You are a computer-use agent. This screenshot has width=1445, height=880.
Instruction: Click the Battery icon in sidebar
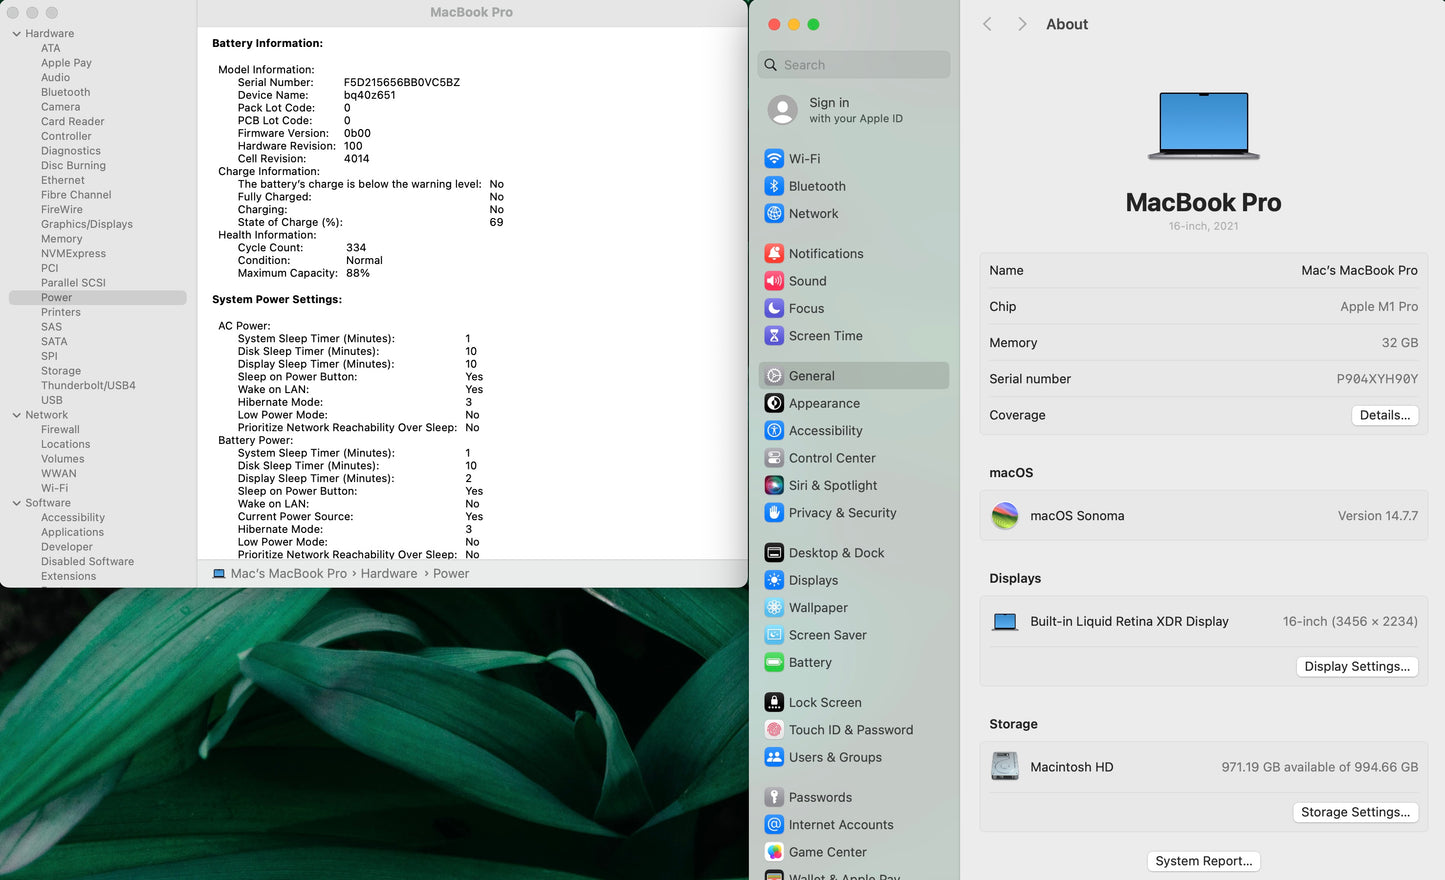pyautogui.click(x=774, y=663)
